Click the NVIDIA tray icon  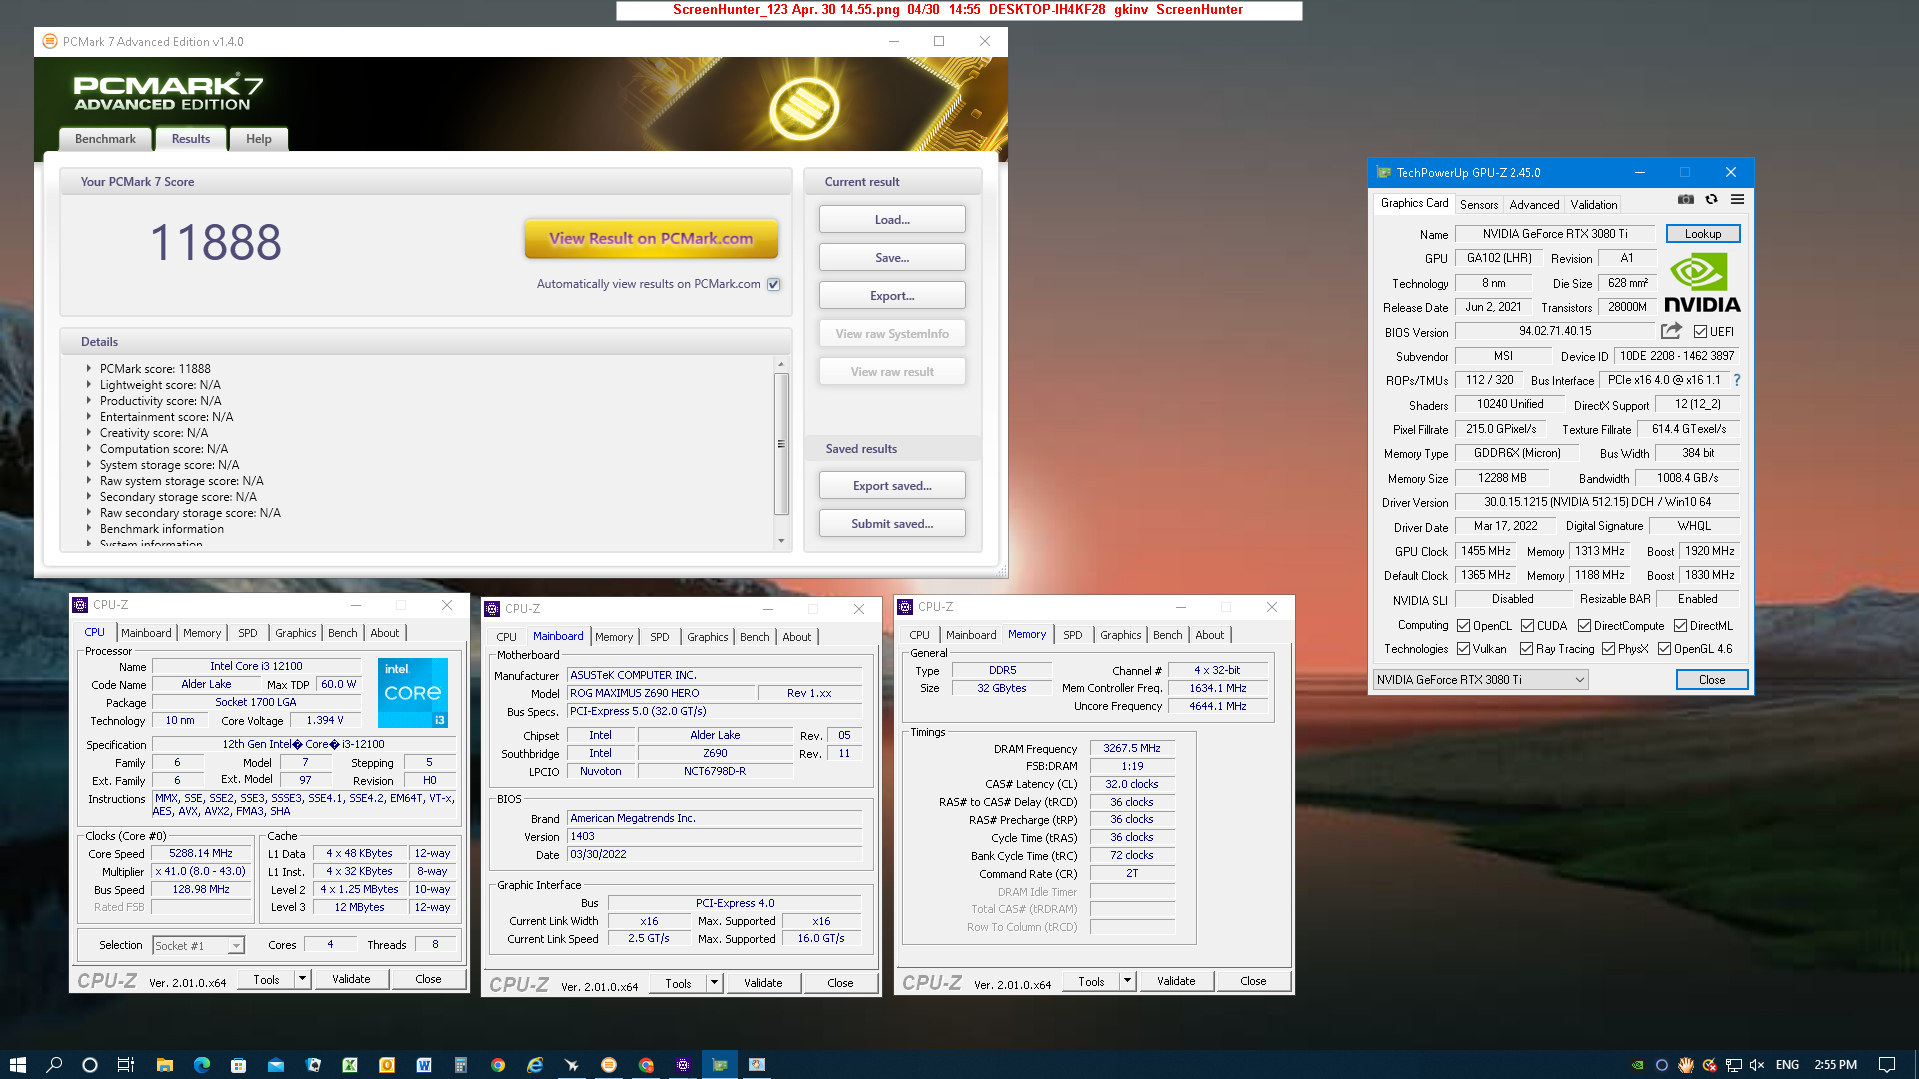click(x=1638, y=1065)
